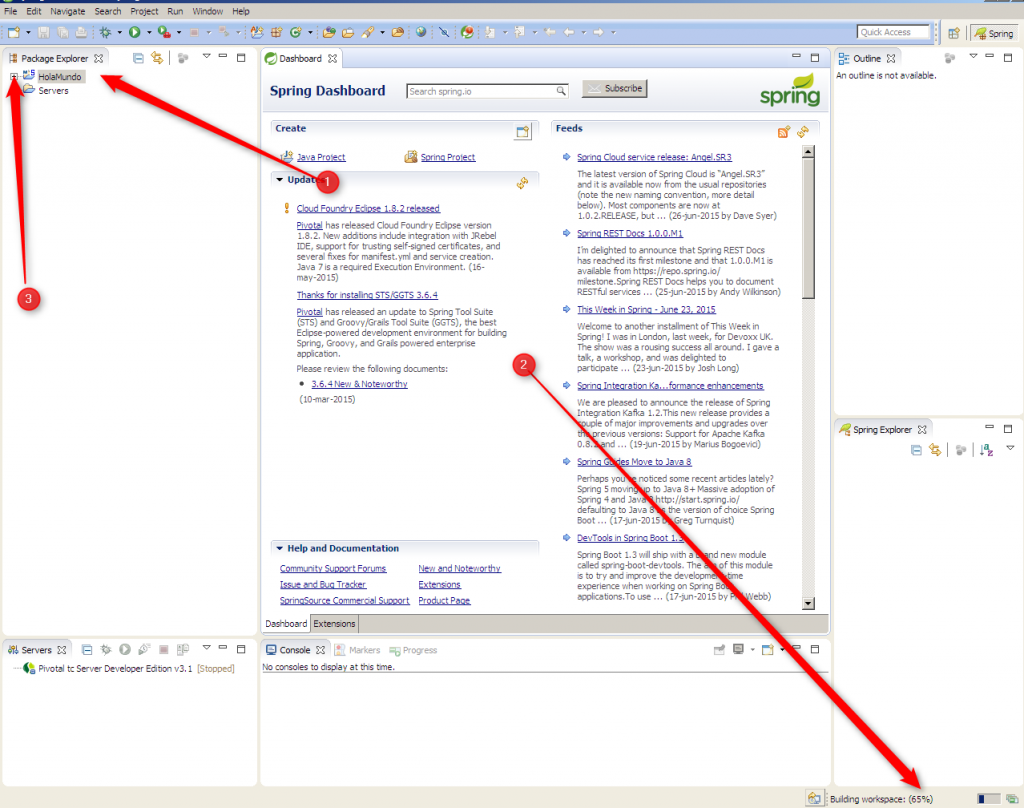The height and width of the screenshot is (808, 1024).
Task: Click the Print icon on the main toolbar
Action: point(80,31)
